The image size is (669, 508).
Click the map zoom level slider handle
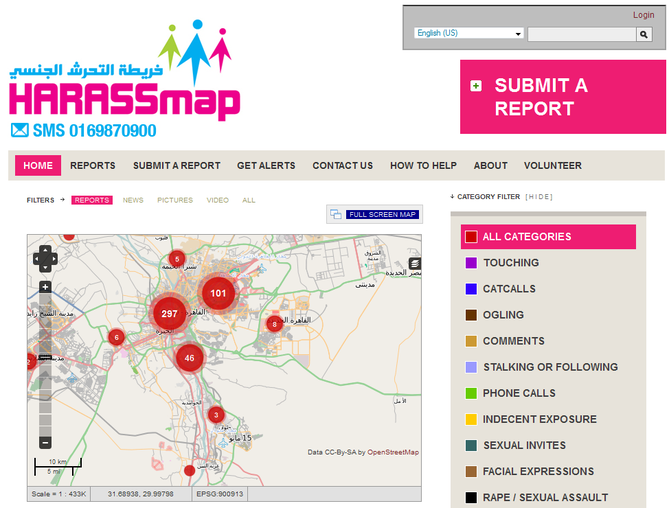pyautogui.click(x=45, y=357)
